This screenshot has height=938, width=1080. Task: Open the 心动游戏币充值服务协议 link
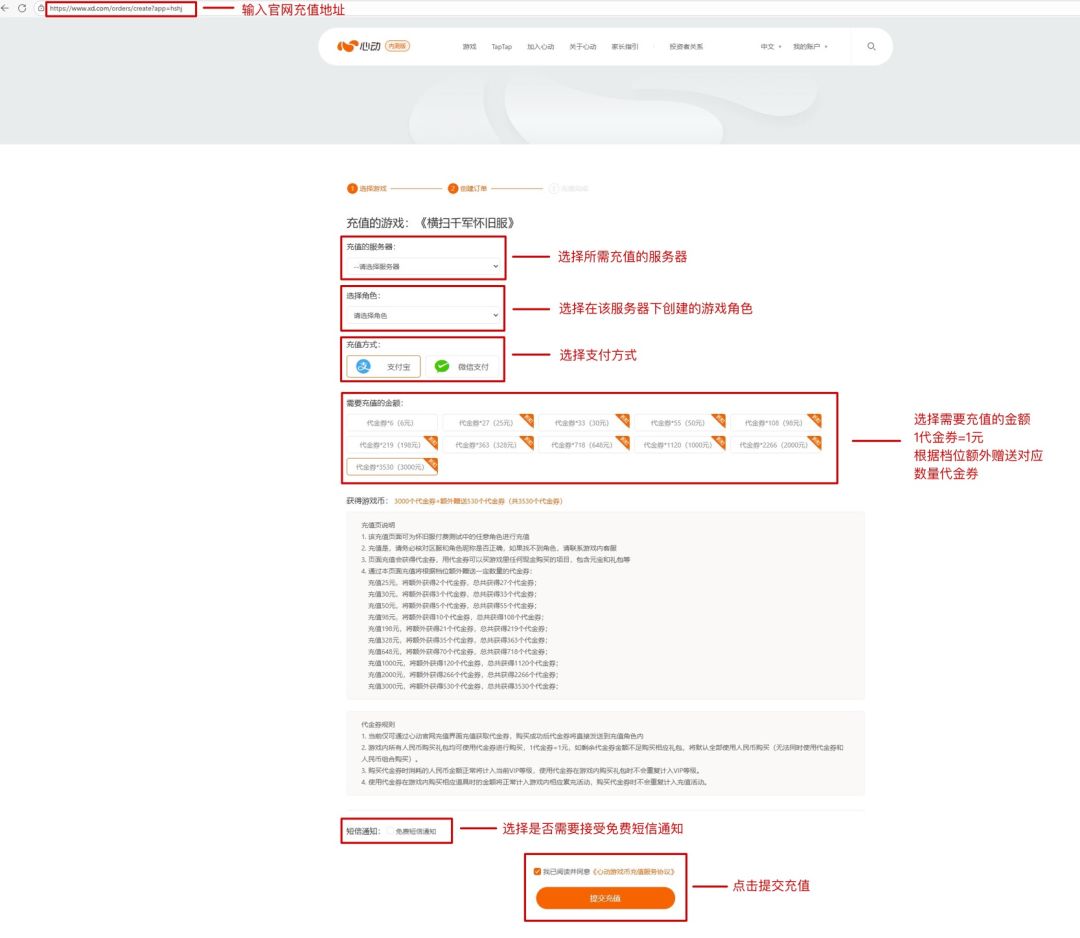pos(634,872)
